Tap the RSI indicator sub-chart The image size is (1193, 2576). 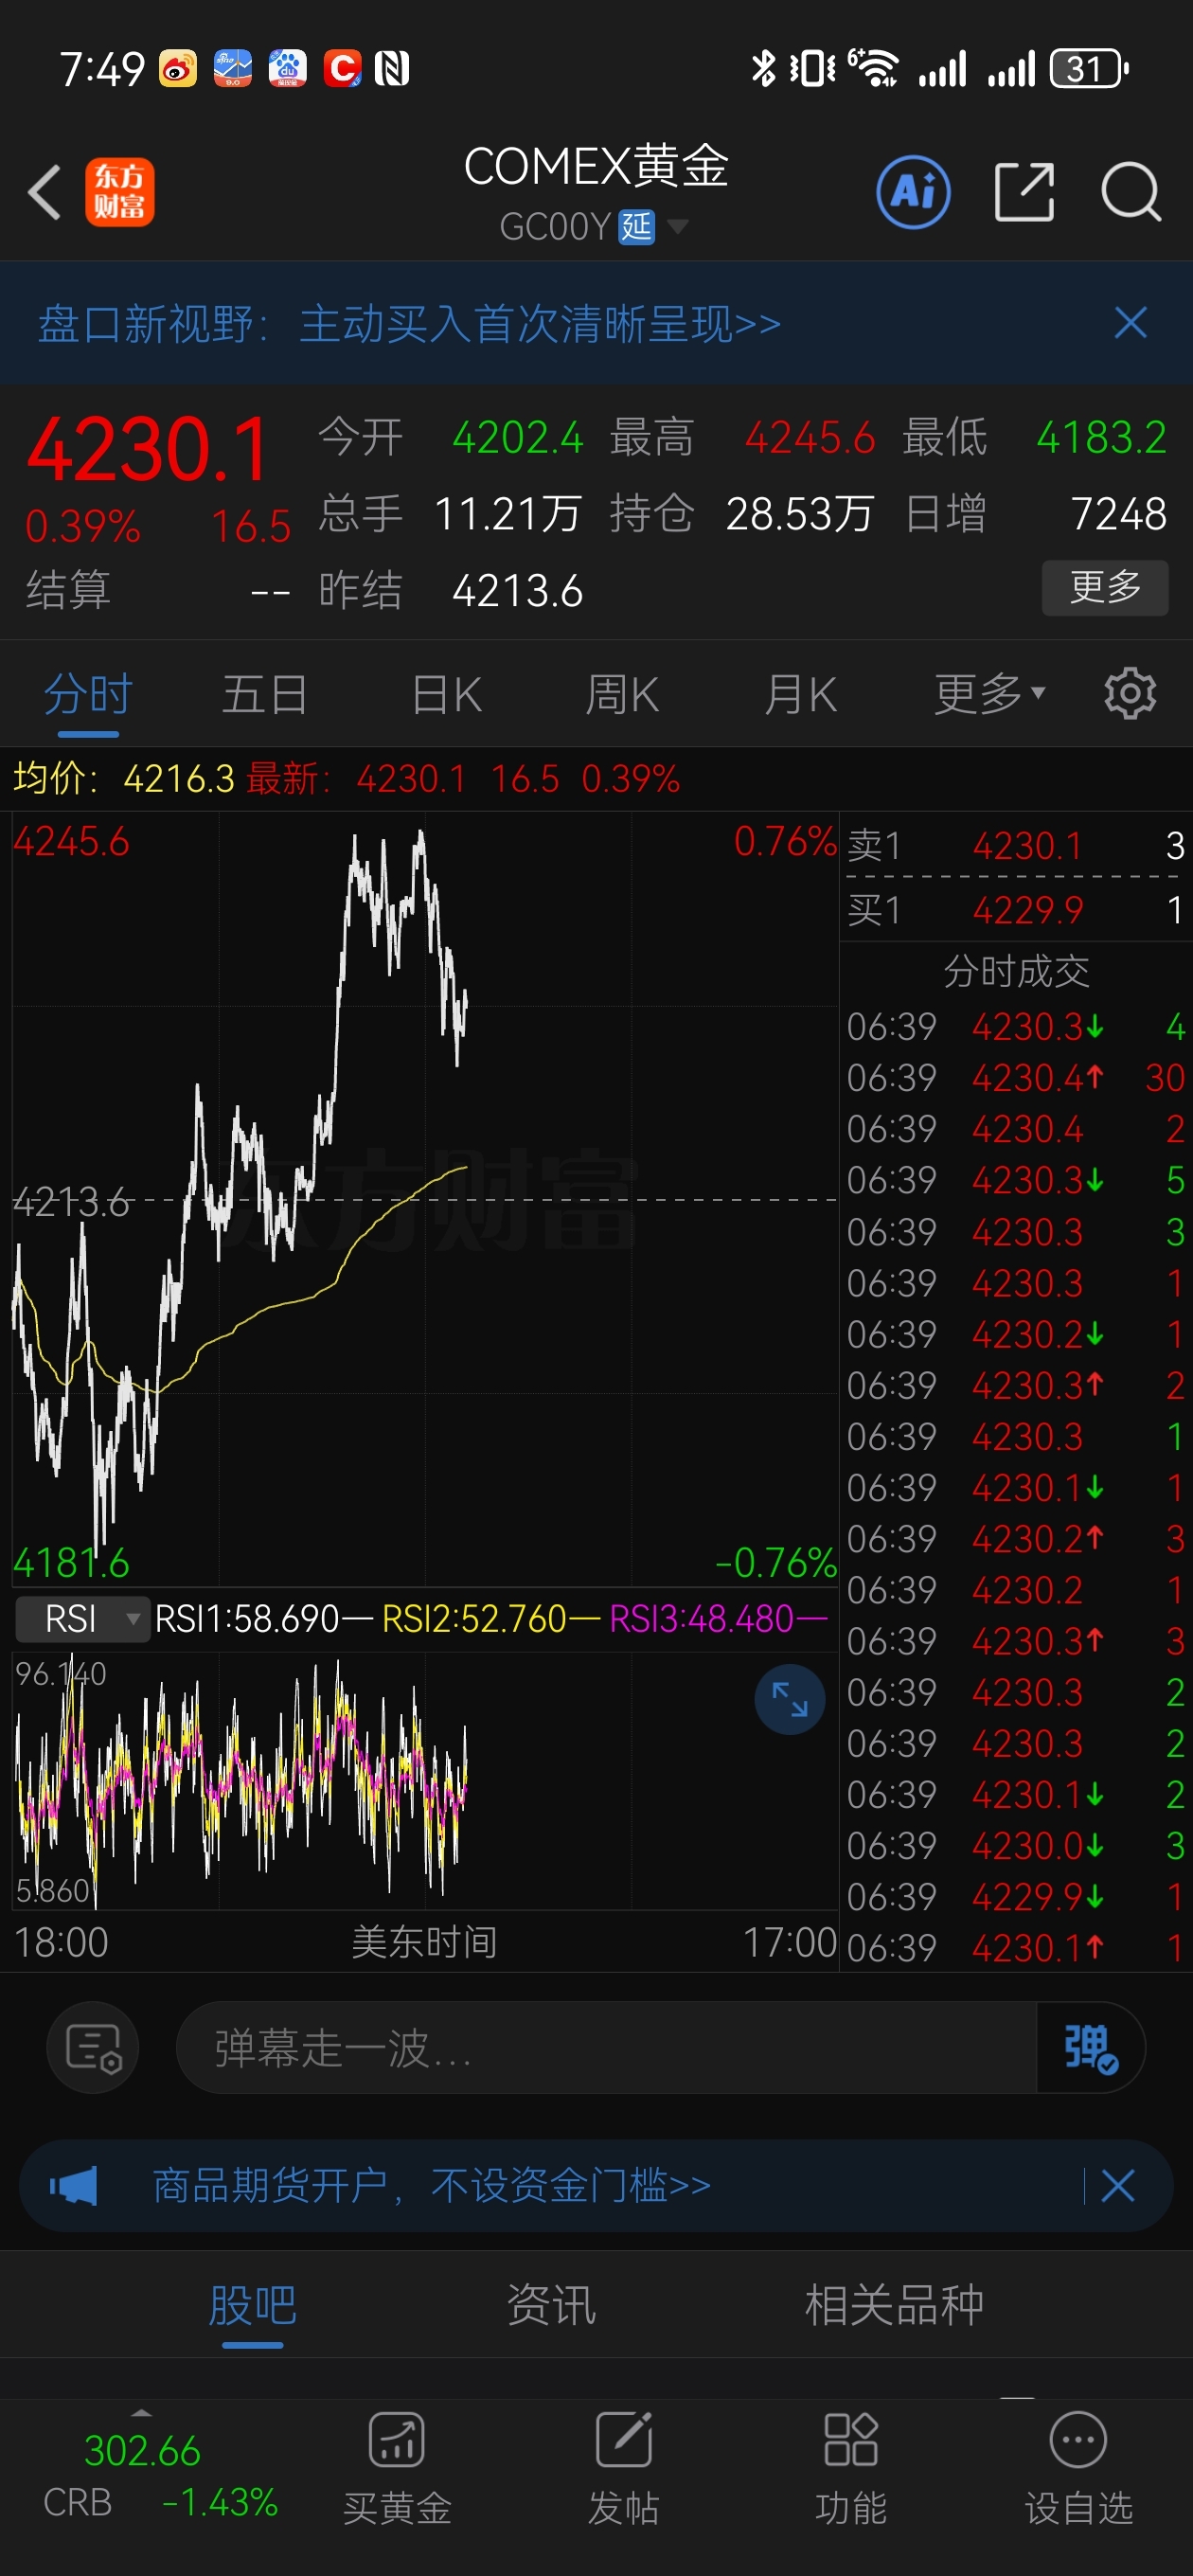pos(424,1780)
